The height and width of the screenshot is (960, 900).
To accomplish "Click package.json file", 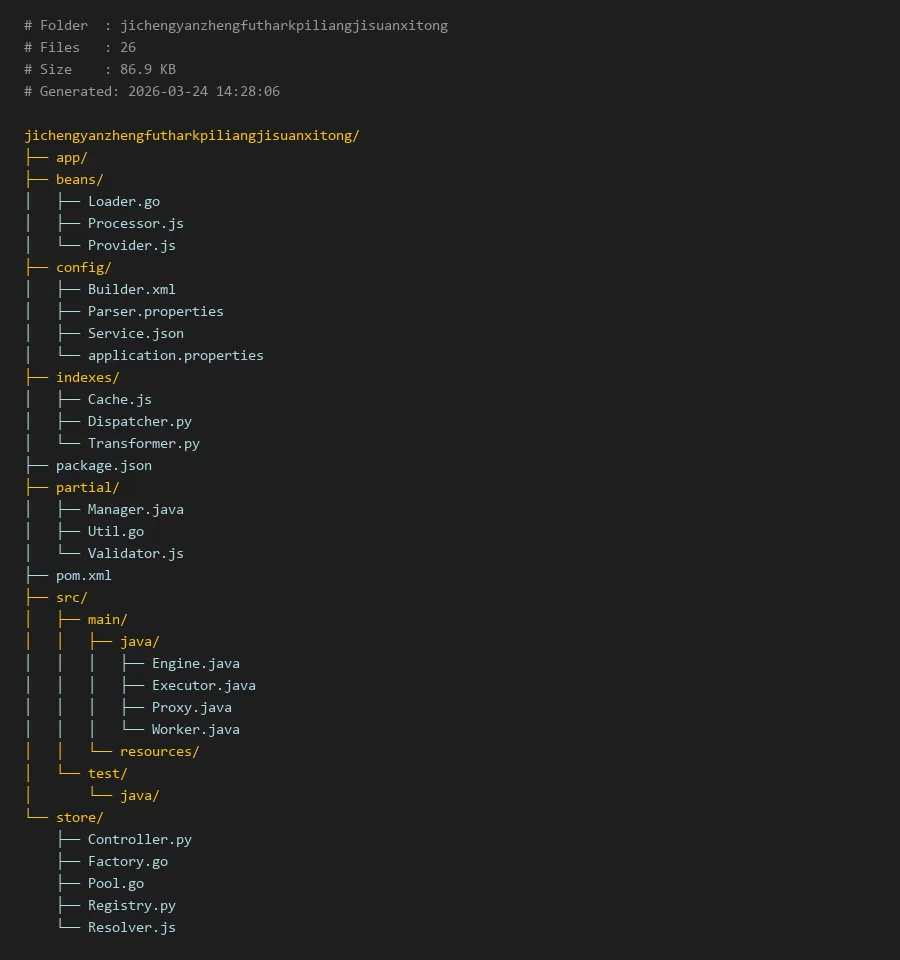I will (x=103, y=465).
